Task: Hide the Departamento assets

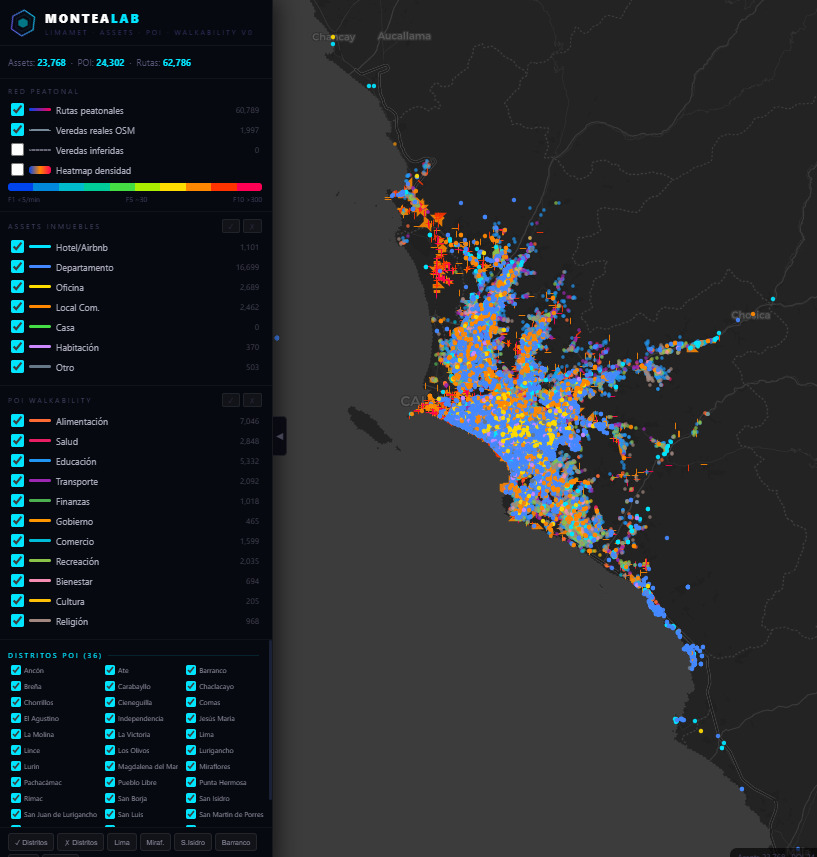Action: 17,267
